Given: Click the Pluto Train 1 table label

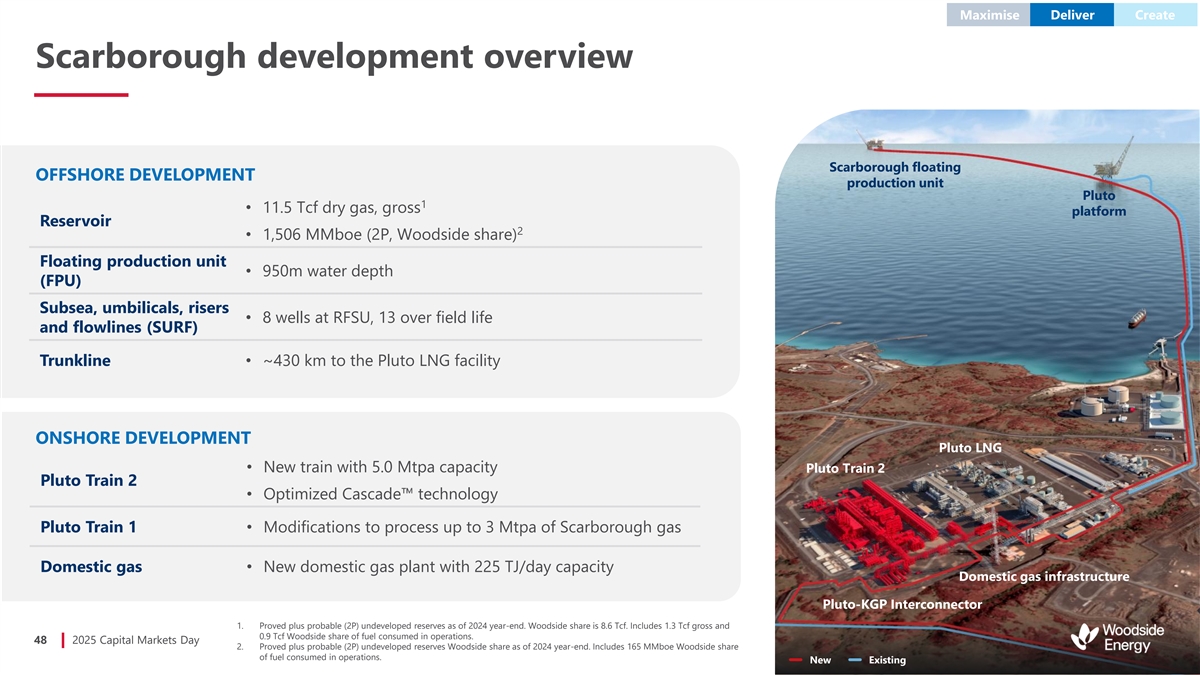Looking at the screenshot, I should [88, 527].
